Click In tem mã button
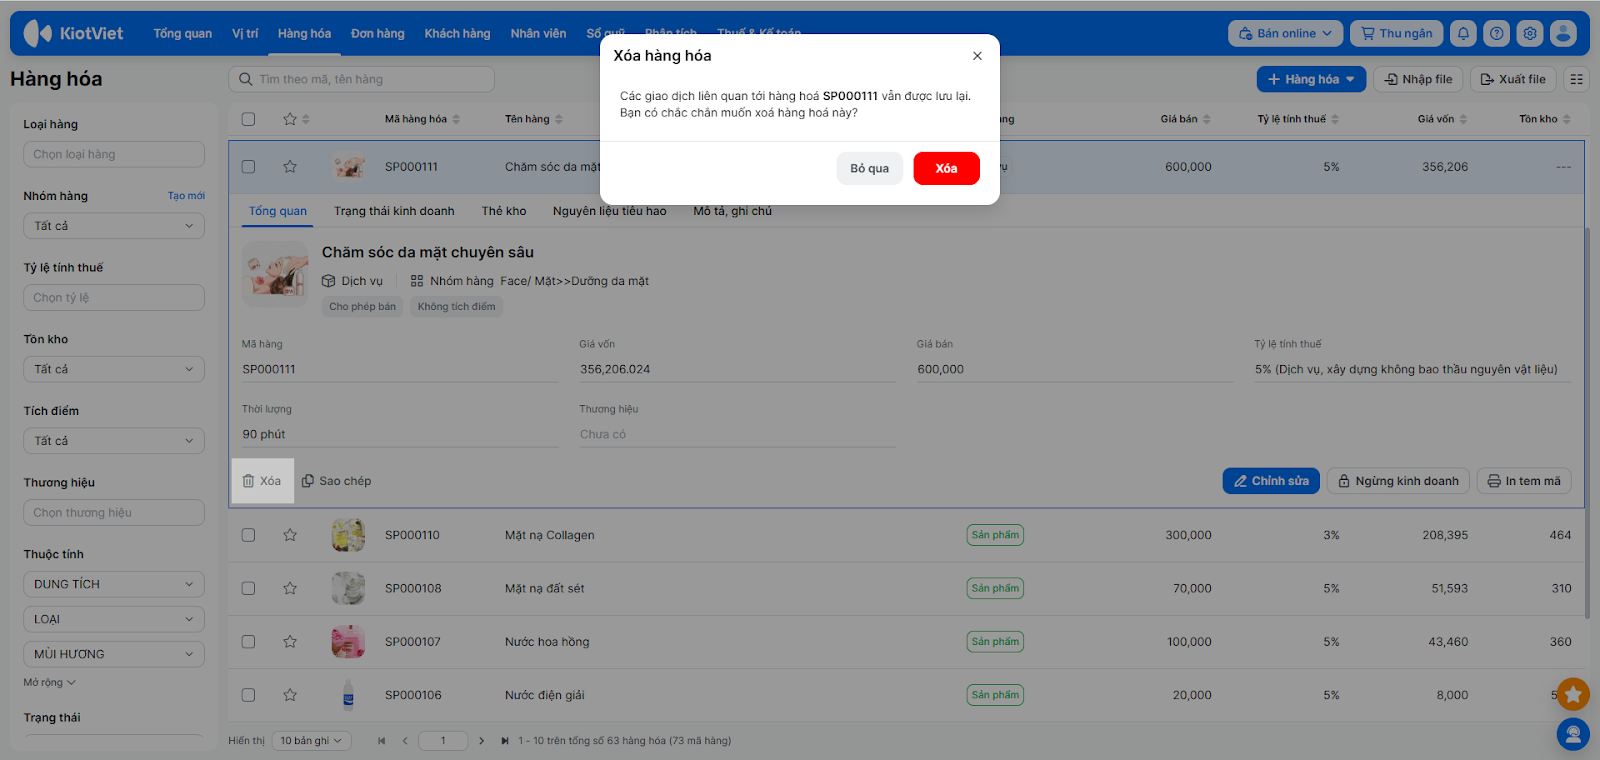 pos(1524,481)
